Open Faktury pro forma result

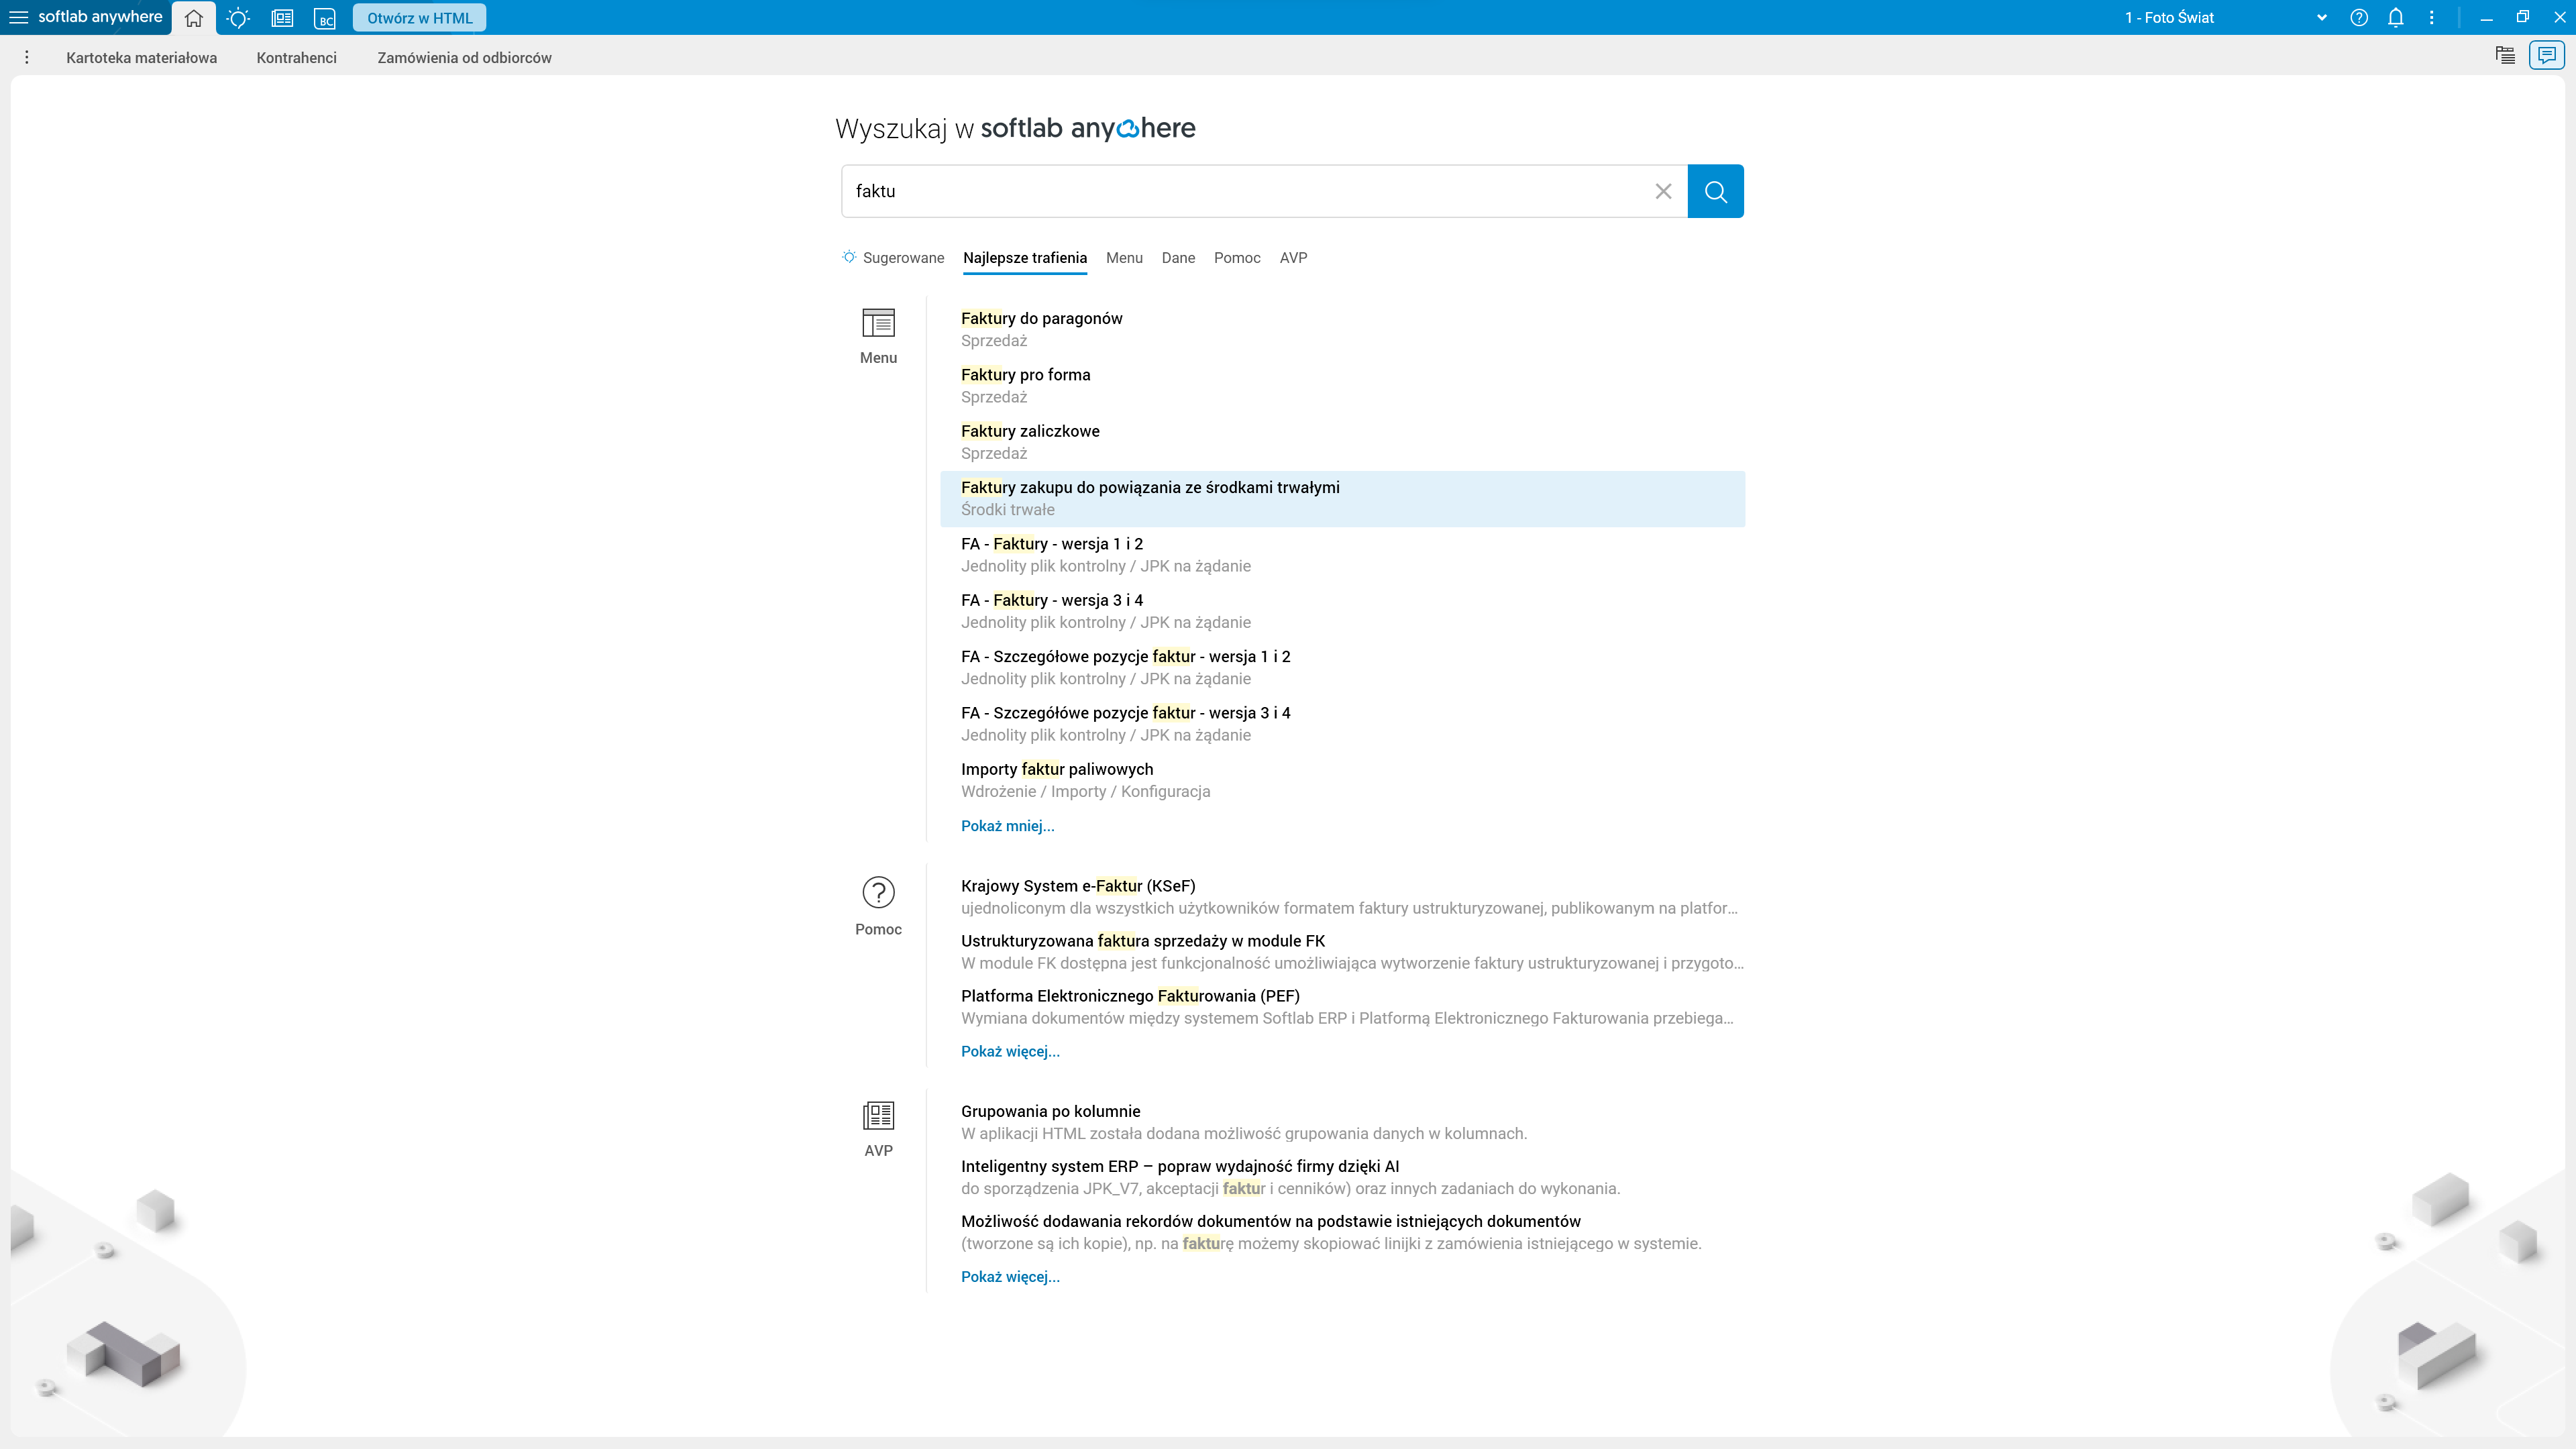(1025, 375)
